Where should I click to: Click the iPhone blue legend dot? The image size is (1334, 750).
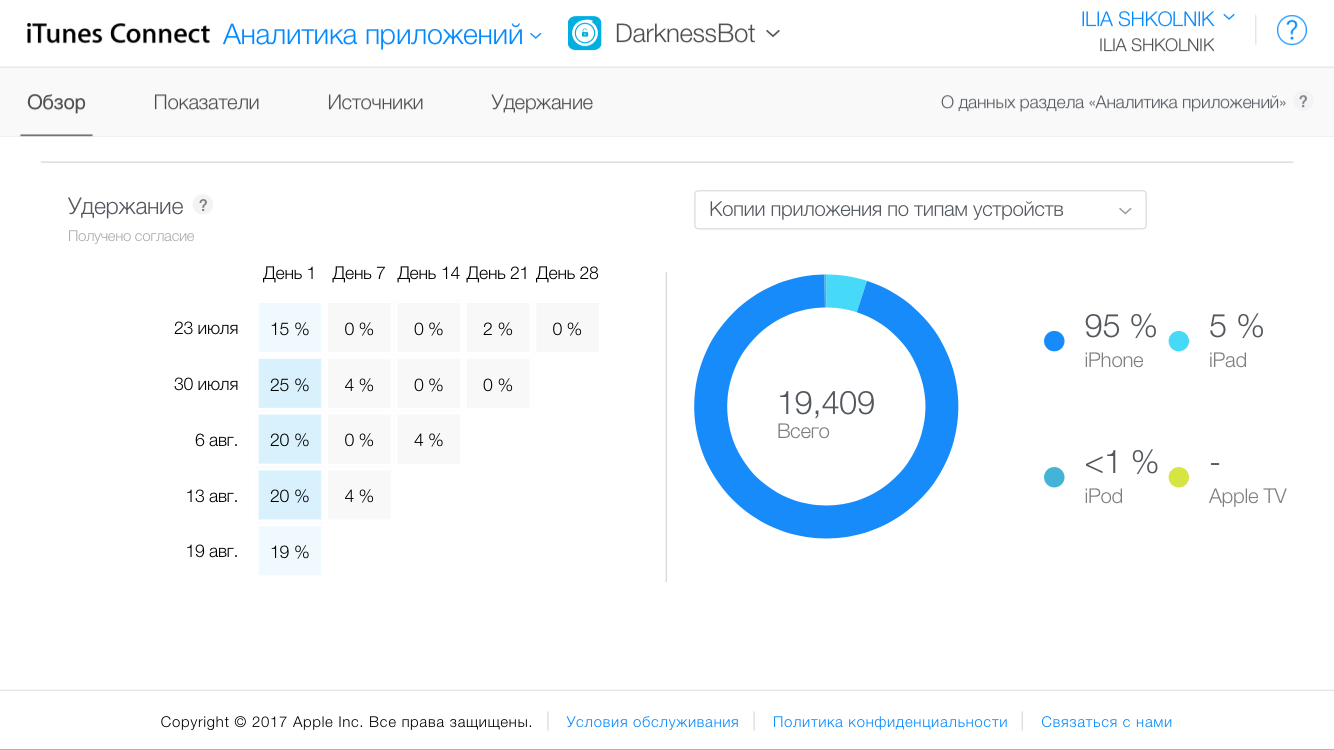click(x=1054, y=341)
